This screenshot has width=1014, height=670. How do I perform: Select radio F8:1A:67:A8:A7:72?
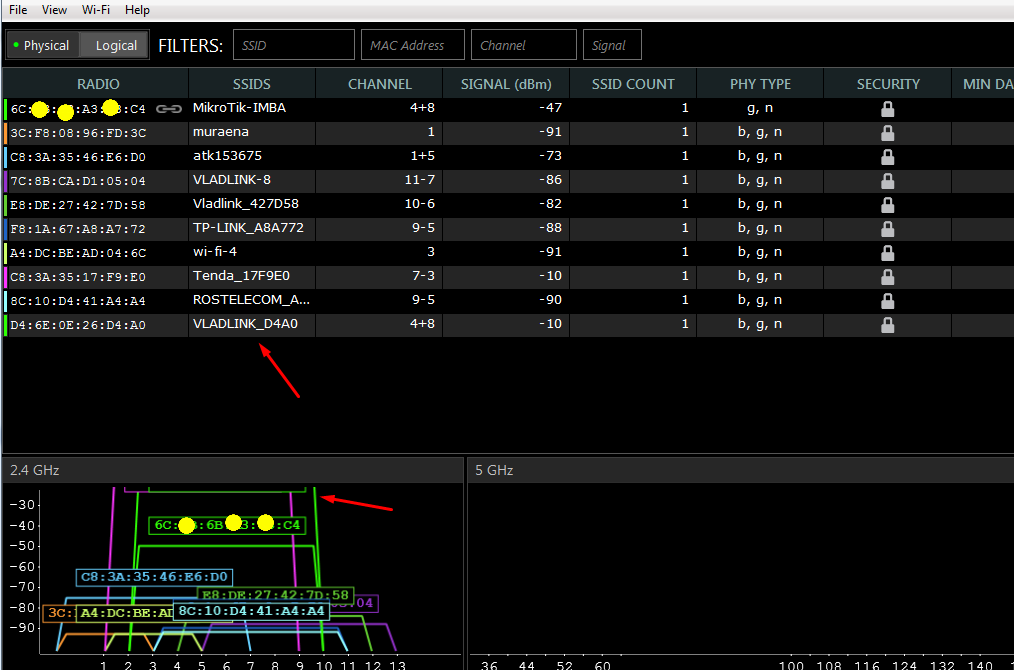[x=78, y=230]
